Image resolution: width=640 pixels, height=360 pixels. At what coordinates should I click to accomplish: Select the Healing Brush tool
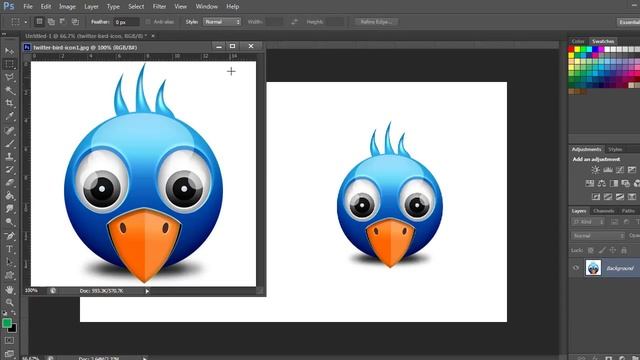pos(9,131)
